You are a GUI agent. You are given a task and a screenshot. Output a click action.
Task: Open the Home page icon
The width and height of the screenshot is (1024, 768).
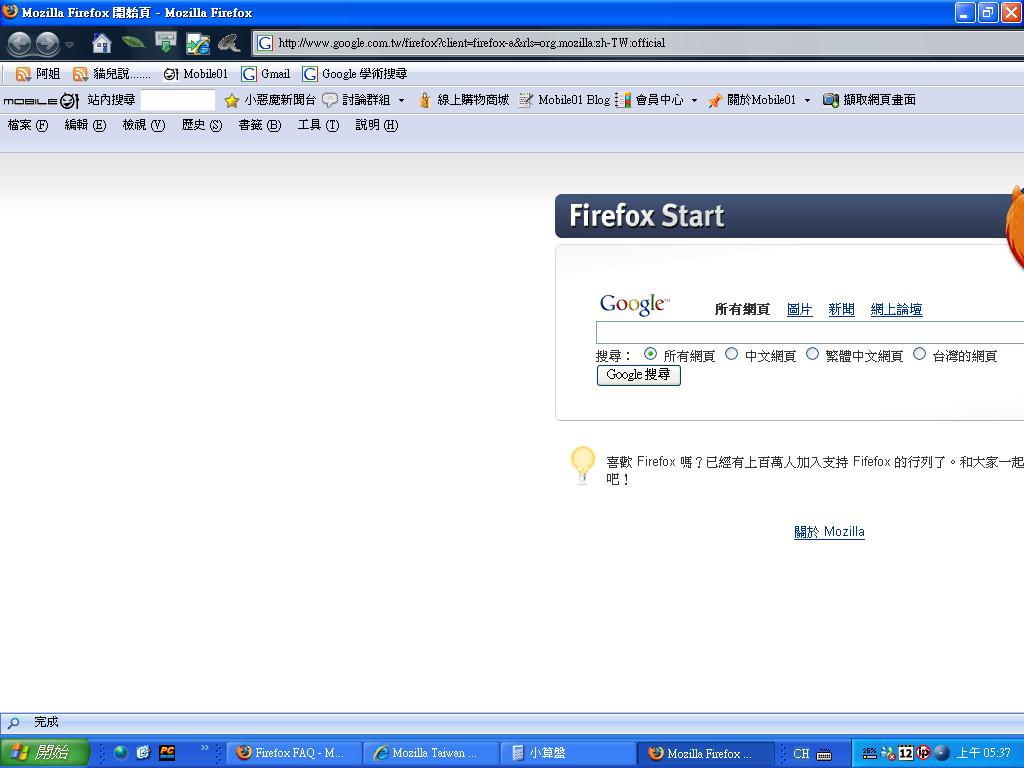101,43
